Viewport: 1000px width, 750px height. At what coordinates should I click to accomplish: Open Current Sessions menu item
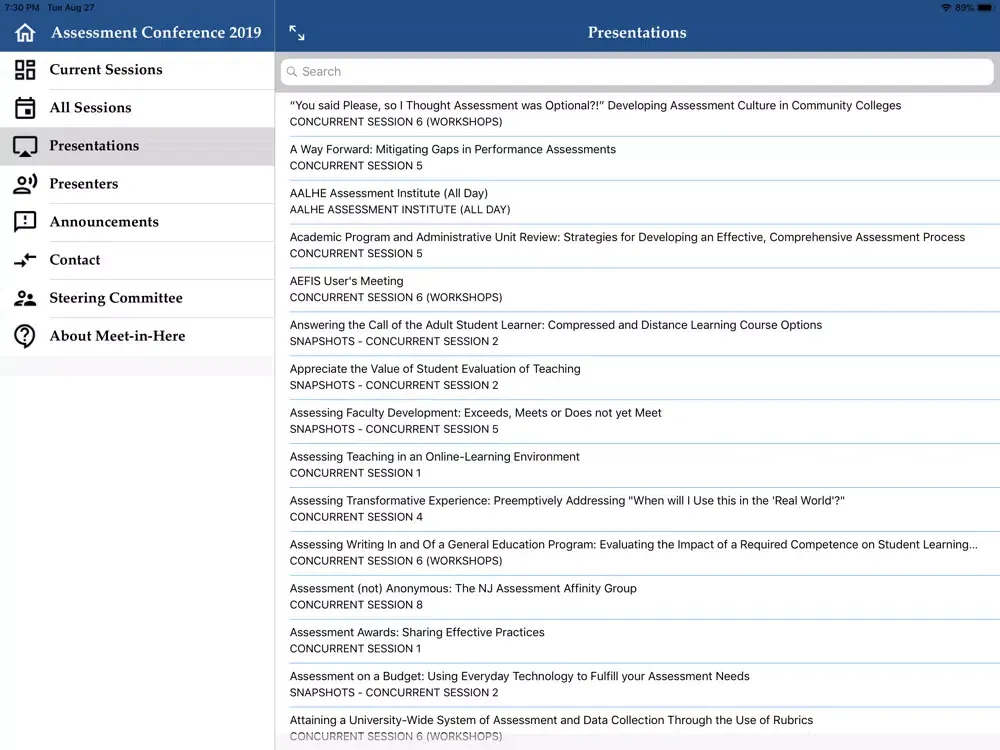(137, 70)
